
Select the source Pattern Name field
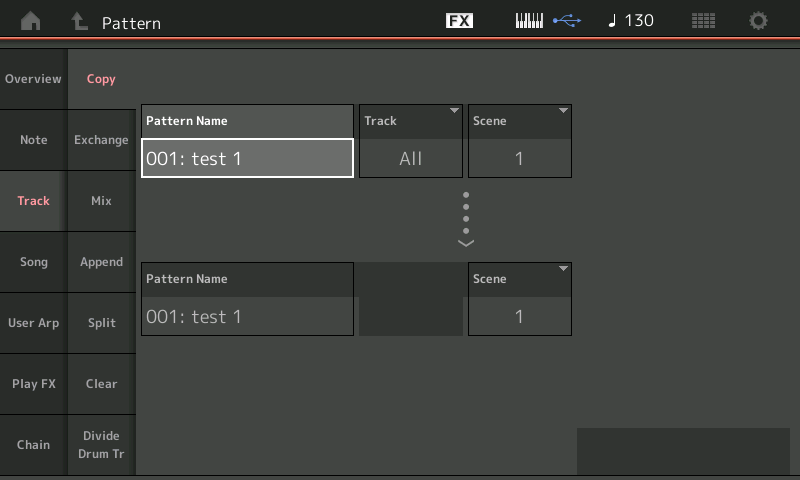pyautogui.click(x=247, y=157)
